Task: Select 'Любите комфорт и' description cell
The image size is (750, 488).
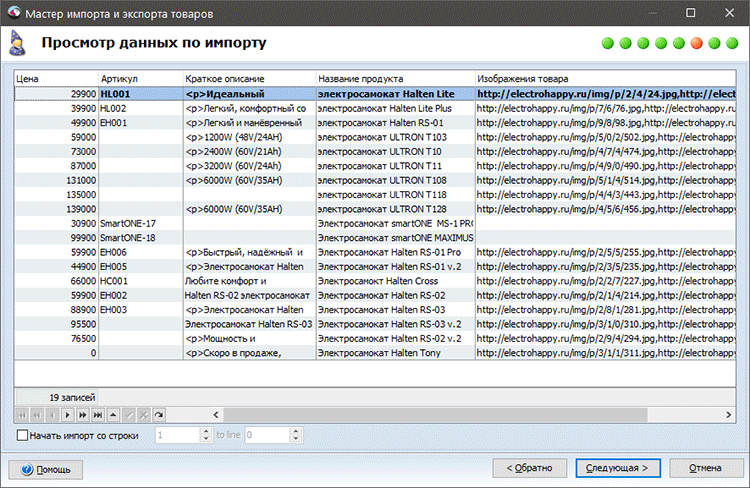Action: [250, 281]
